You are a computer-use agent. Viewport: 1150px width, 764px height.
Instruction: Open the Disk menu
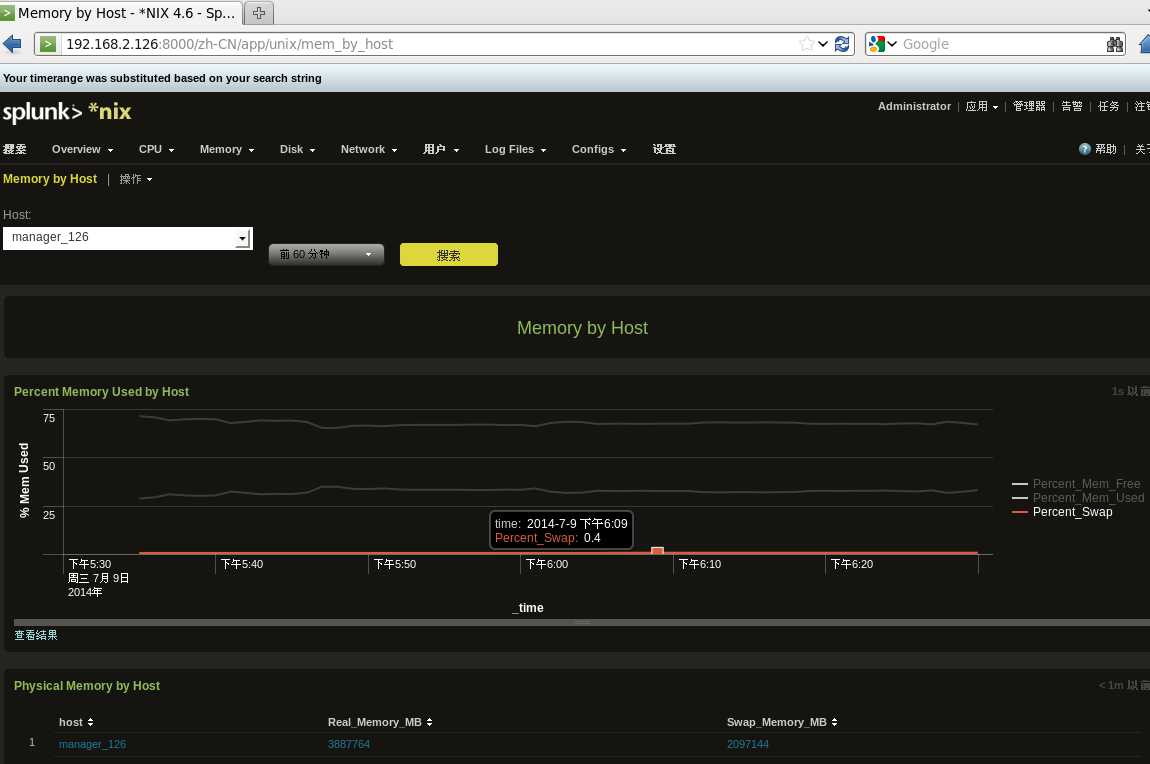[x=297, y=149]
